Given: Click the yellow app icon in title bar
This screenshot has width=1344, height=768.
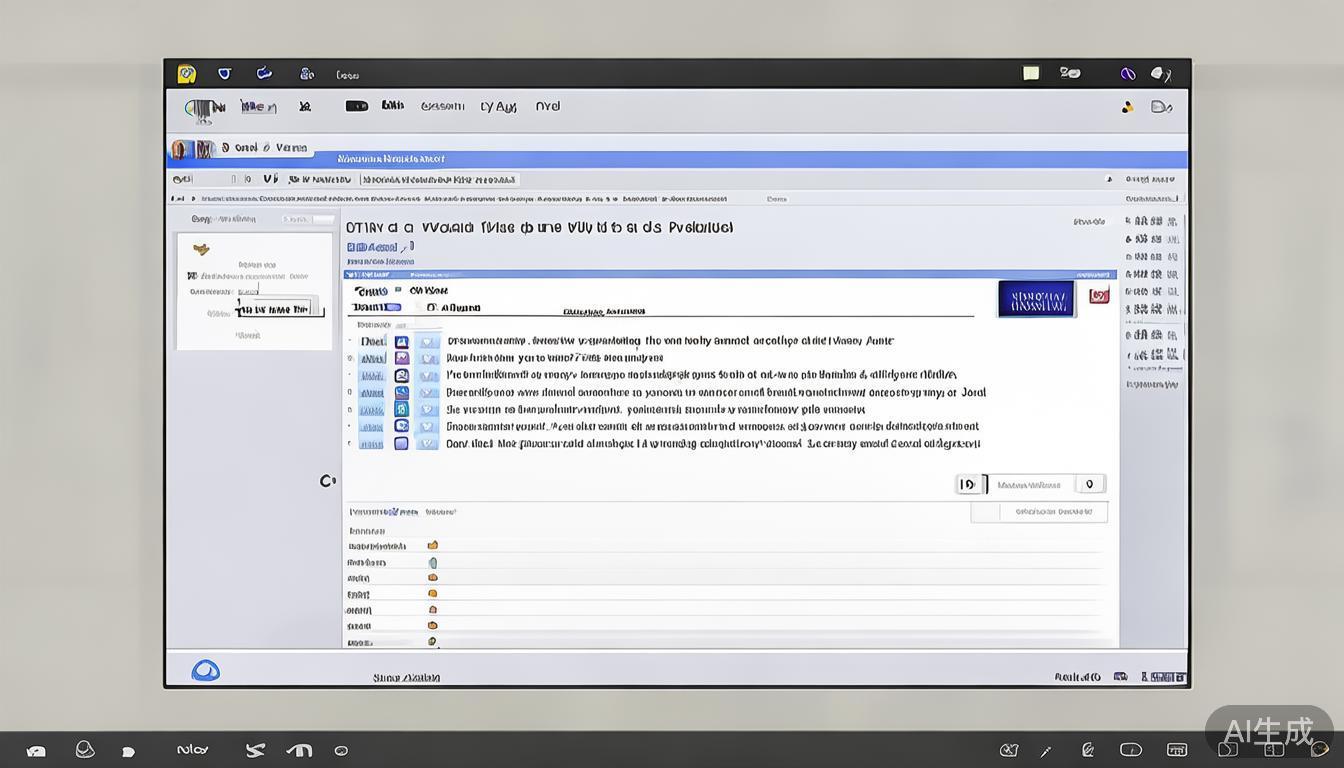Looking at the screenshot, I should [186, 74].
